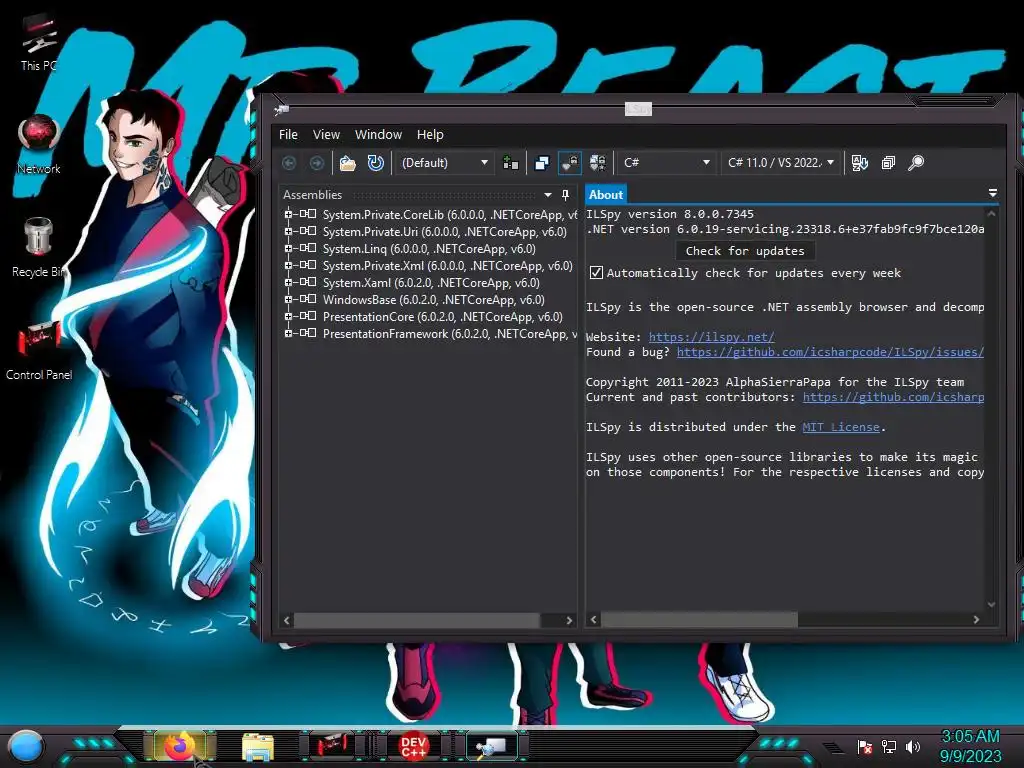Select WindowsBase assembly row text

(x=434, y=300)
